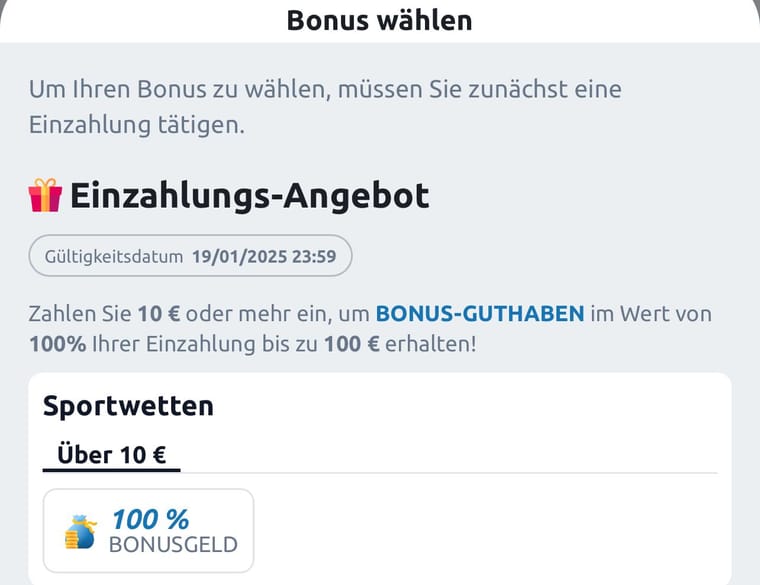Click the Einzahlungs-Angebot heading
The width and height of the screenshot is (760, 585).
(250, 196)
